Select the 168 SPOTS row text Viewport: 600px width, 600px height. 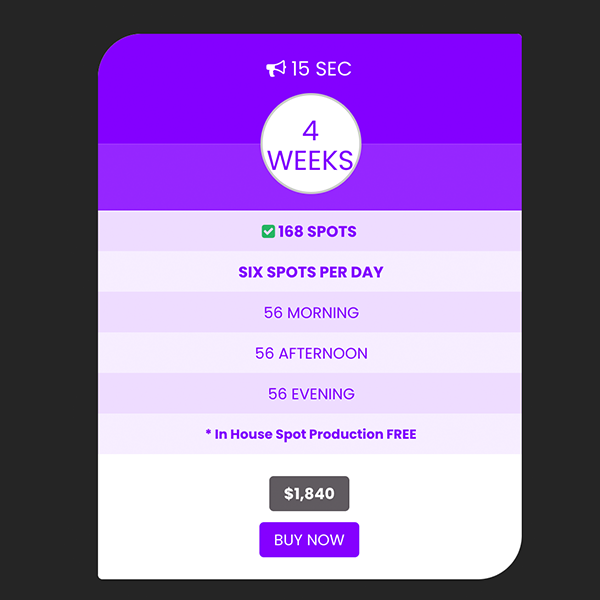click(x=317, y=232)
